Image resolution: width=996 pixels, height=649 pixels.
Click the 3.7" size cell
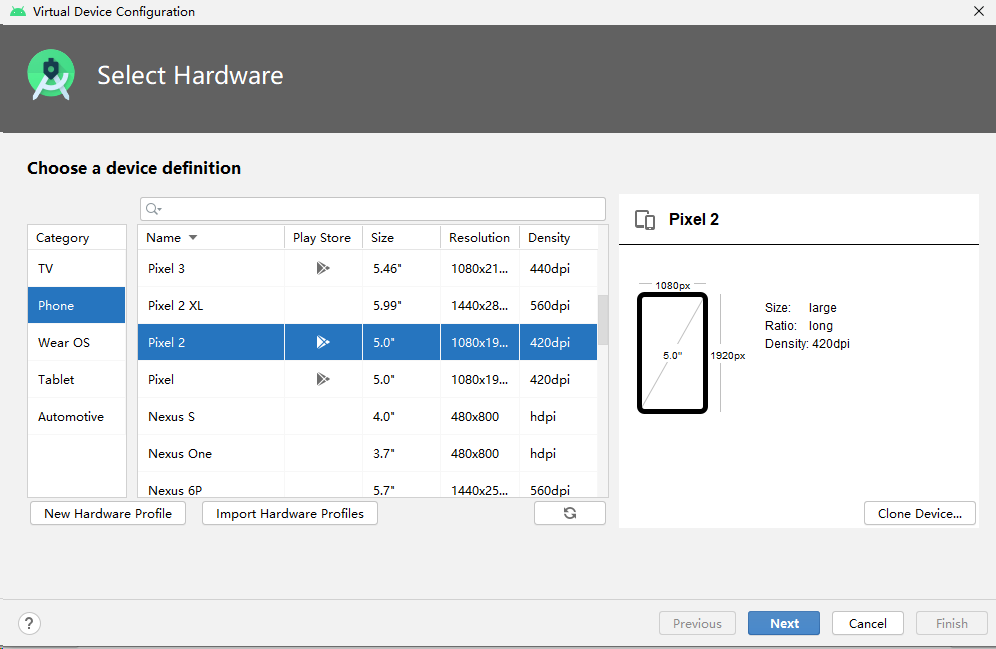pos(401,453)
